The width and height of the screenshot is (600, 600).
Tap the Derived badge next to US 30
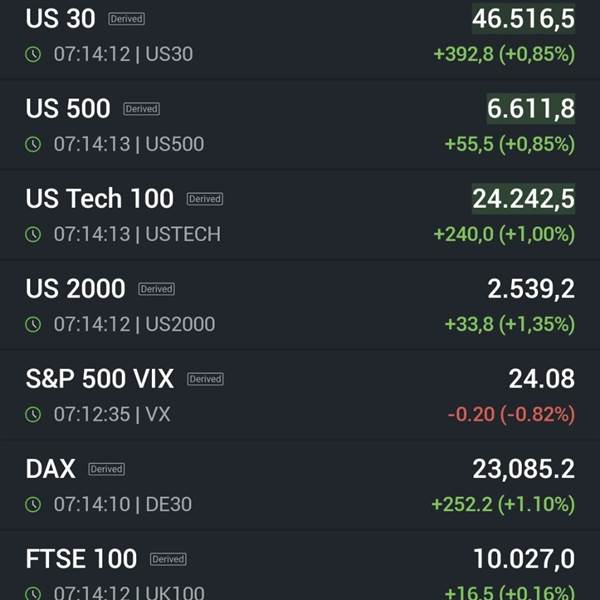(x=127, y=19)
